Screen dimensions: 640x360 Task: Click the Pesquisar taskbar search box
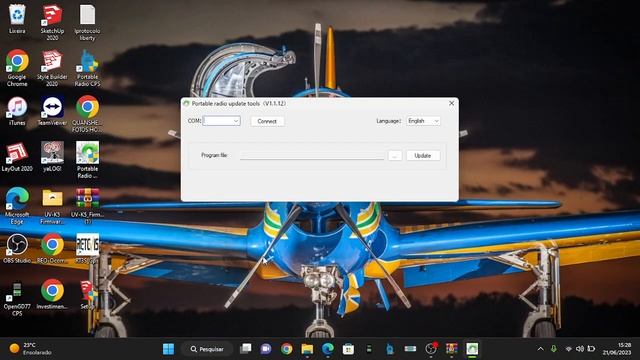(207, 349)
